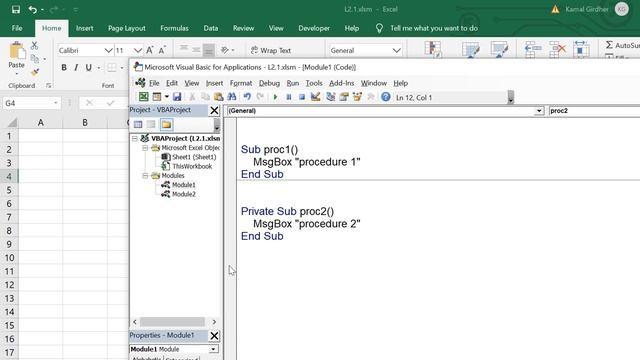Toggle Folders icon in Project panel
The image size is (640, 360).
[x=166, y=124]
